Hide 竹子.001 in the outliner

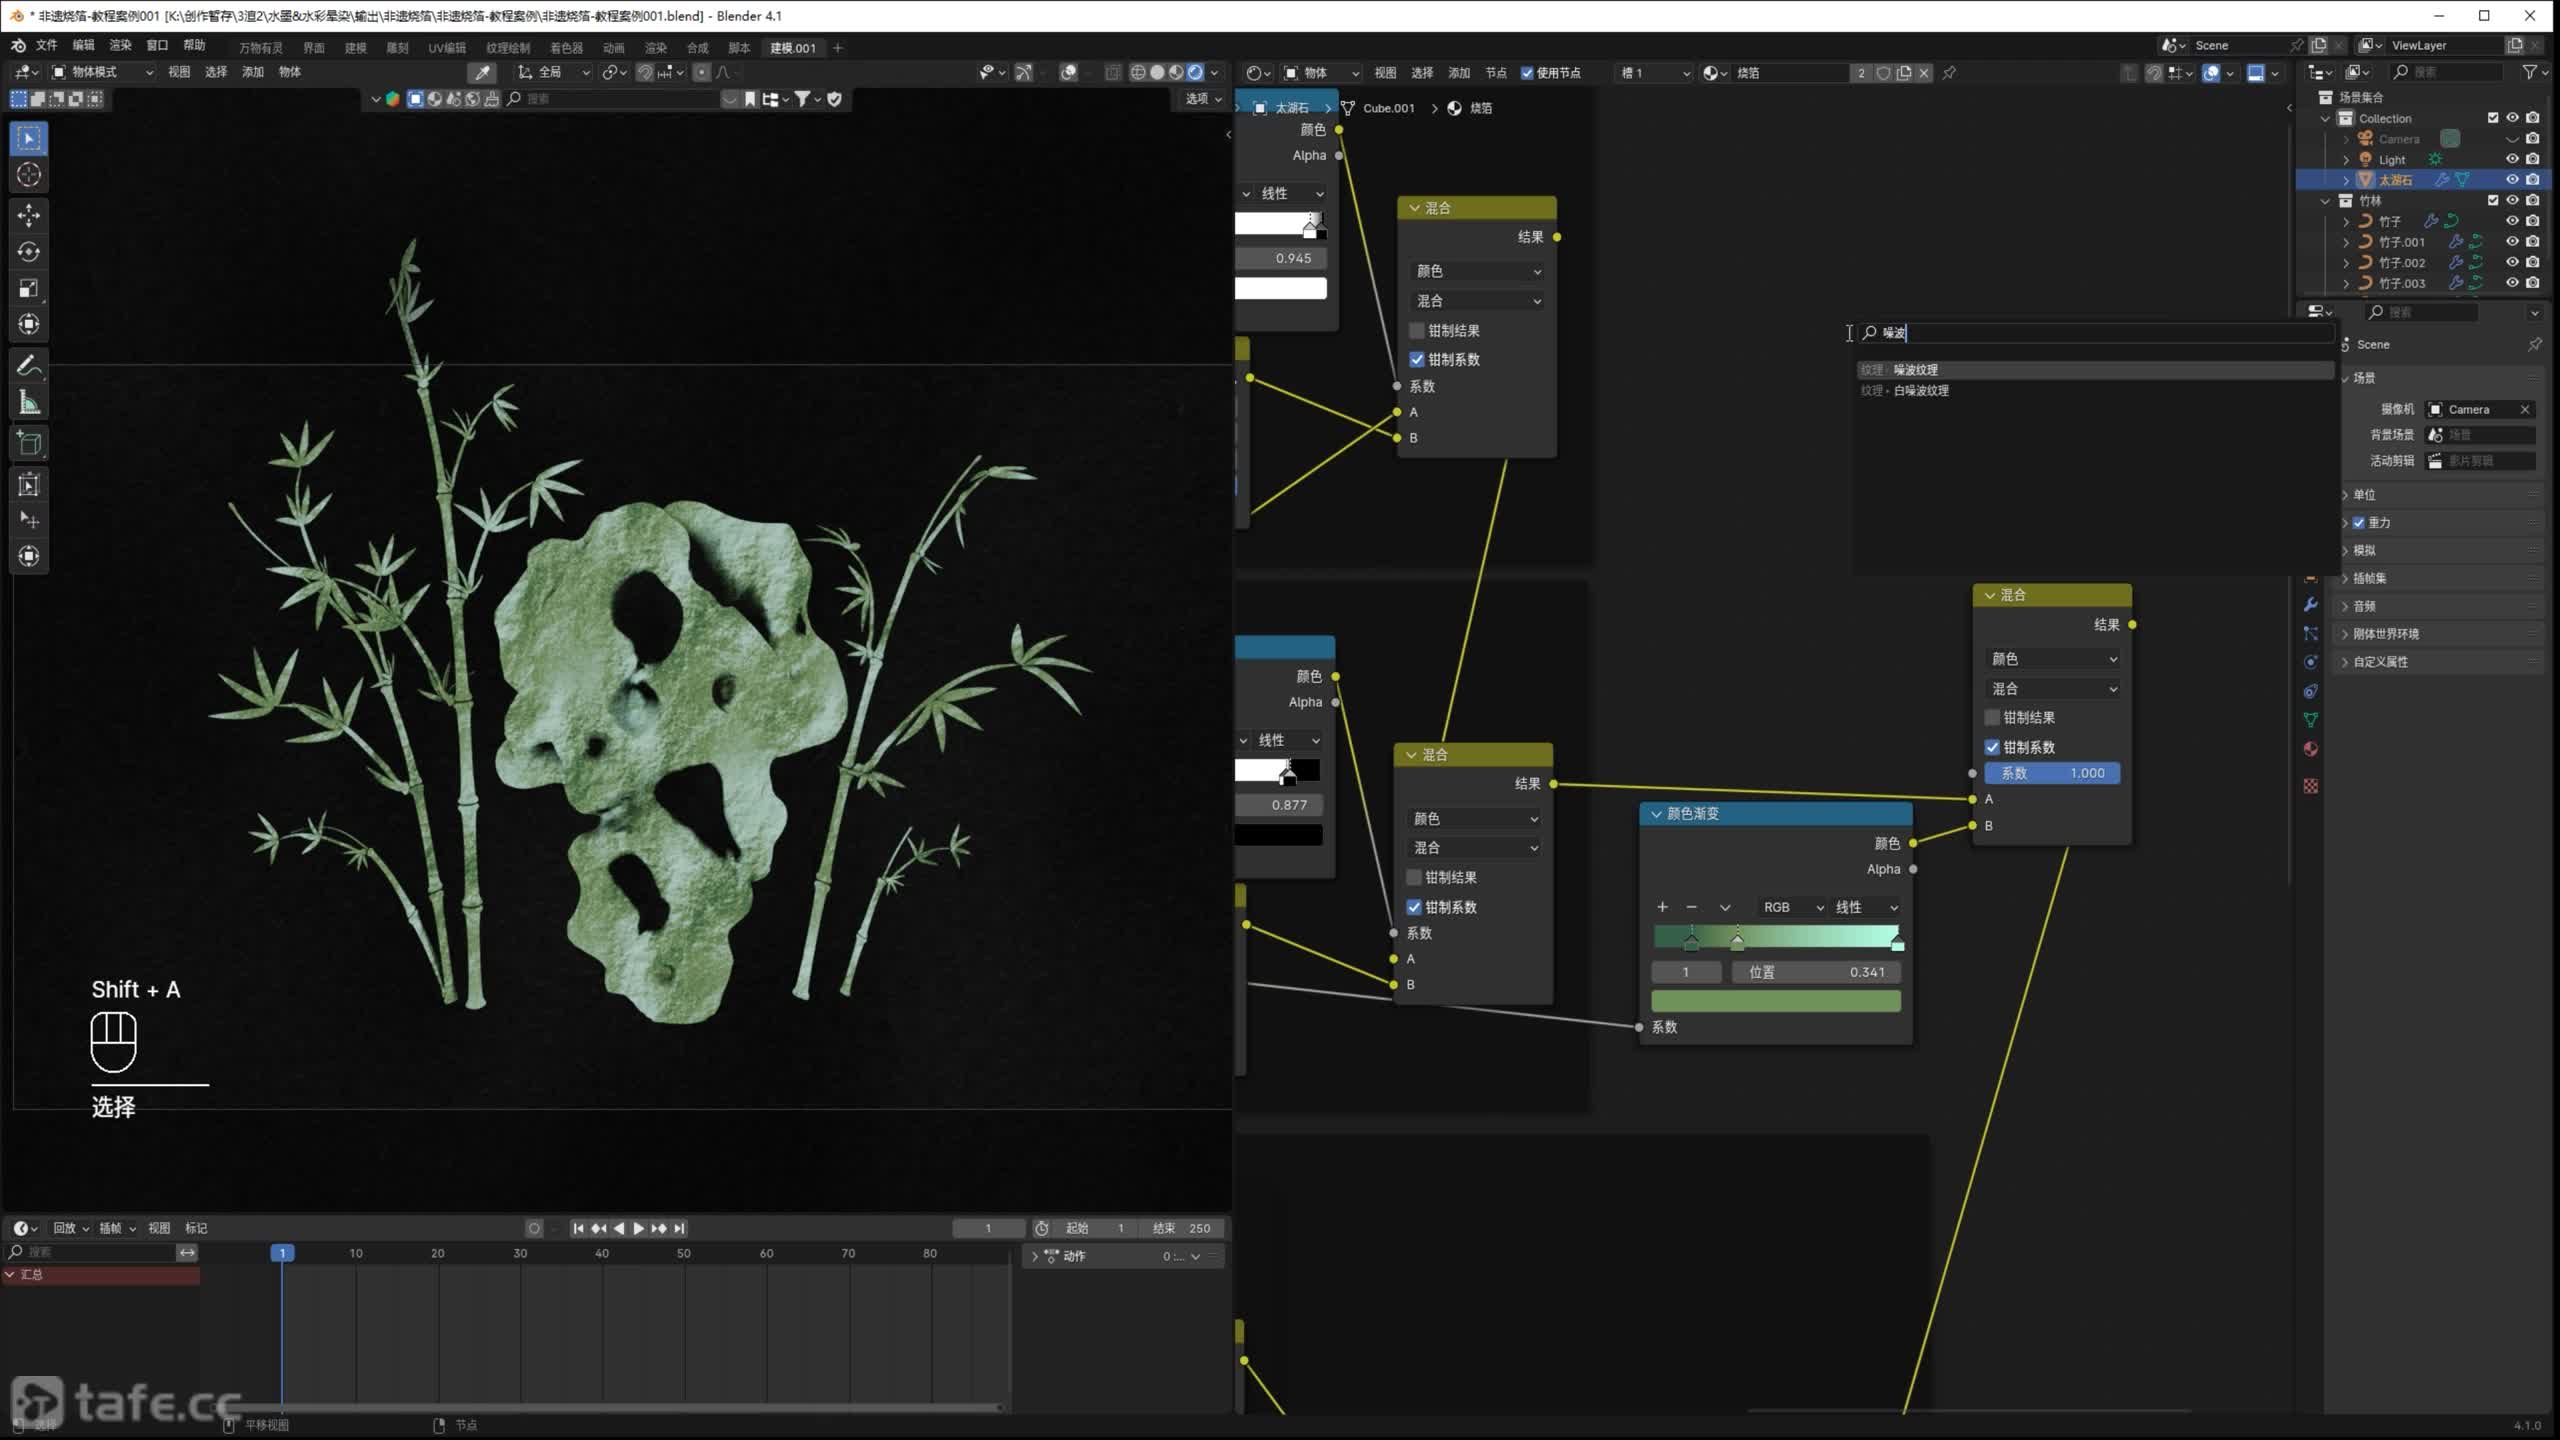(2511, 242)
